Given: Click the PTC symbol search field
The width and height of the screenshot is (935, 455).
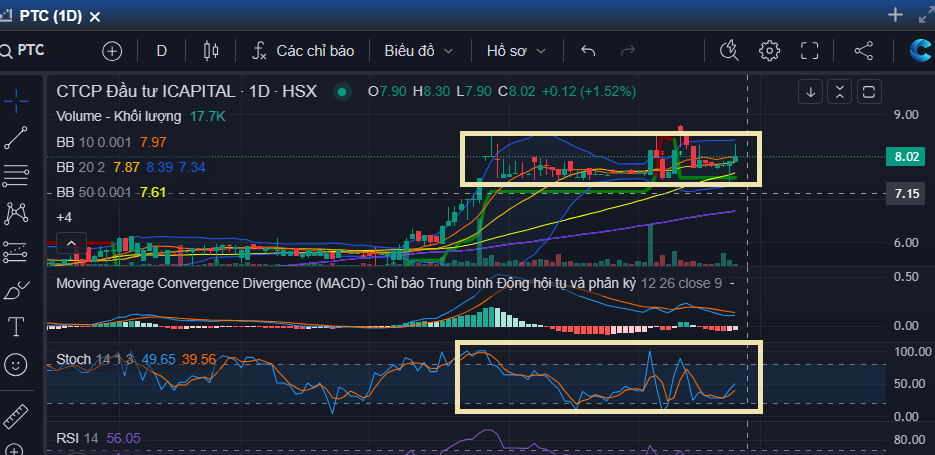Looking at the screenshot, I should pyautogui.click(x=40, y=51).
